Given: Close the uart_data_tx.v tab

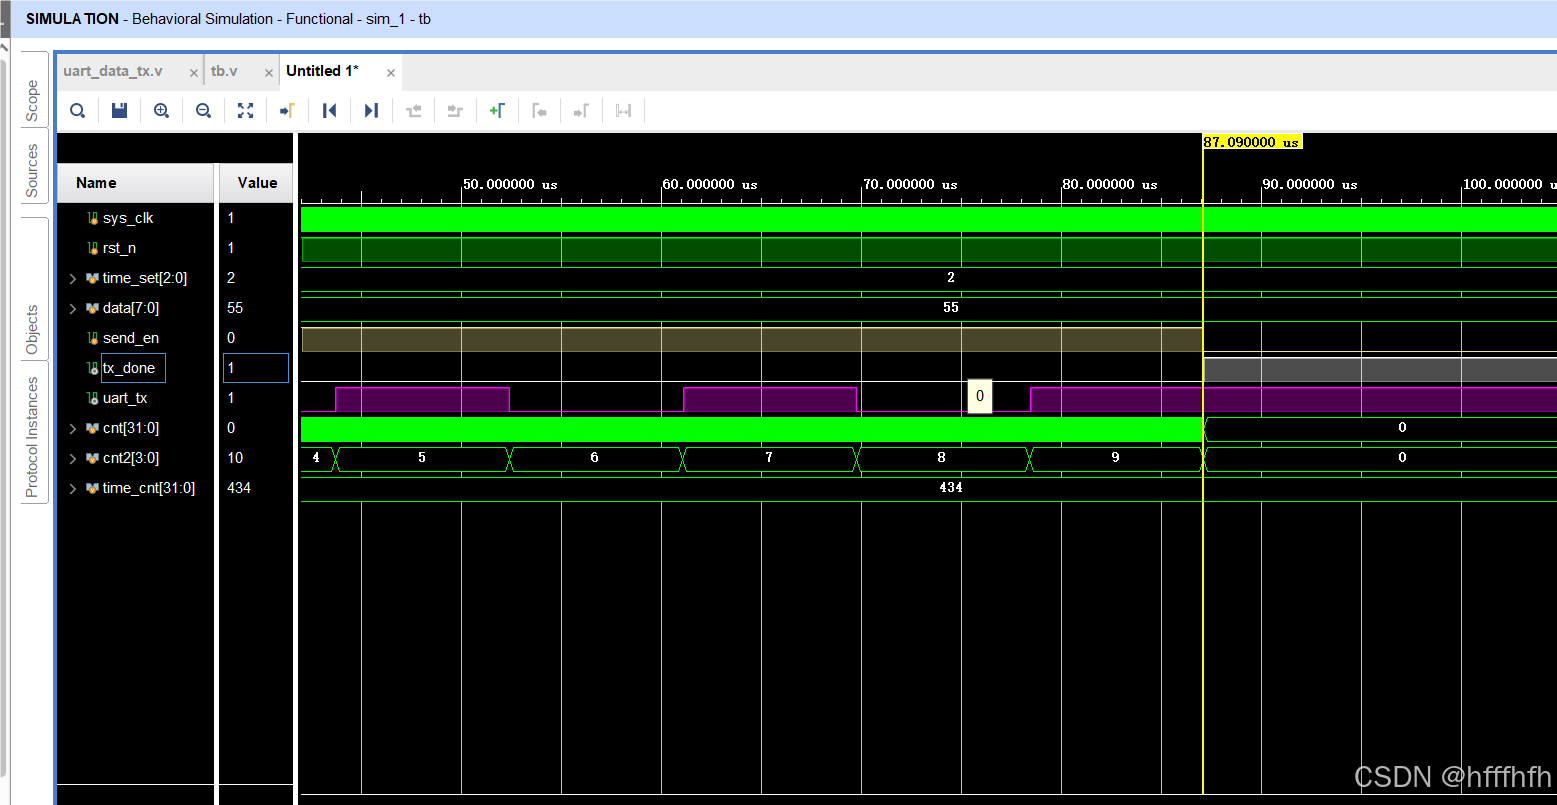Looking at the screenshot, I should tap(193, 73).
